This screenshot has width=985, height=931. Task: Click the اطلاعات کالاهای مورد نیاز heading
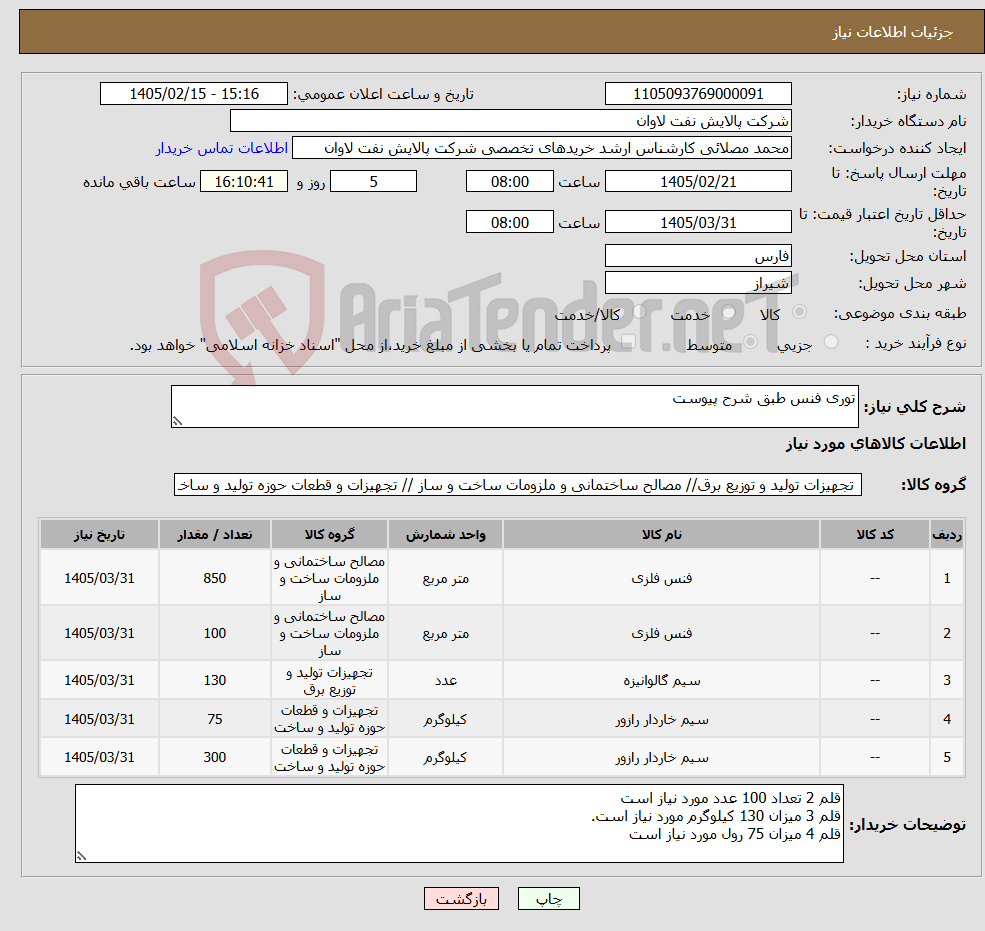(876, 444)
